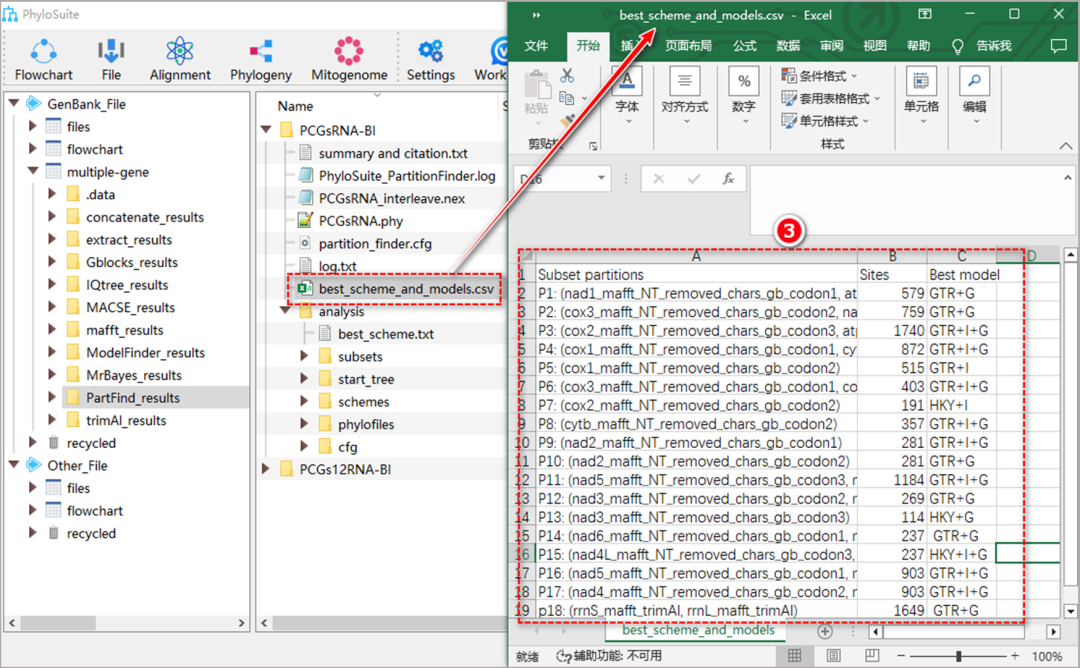This screenshot has width=1080, height=668.
Task: Click the insert function fx icon
Action: [728, 179]
